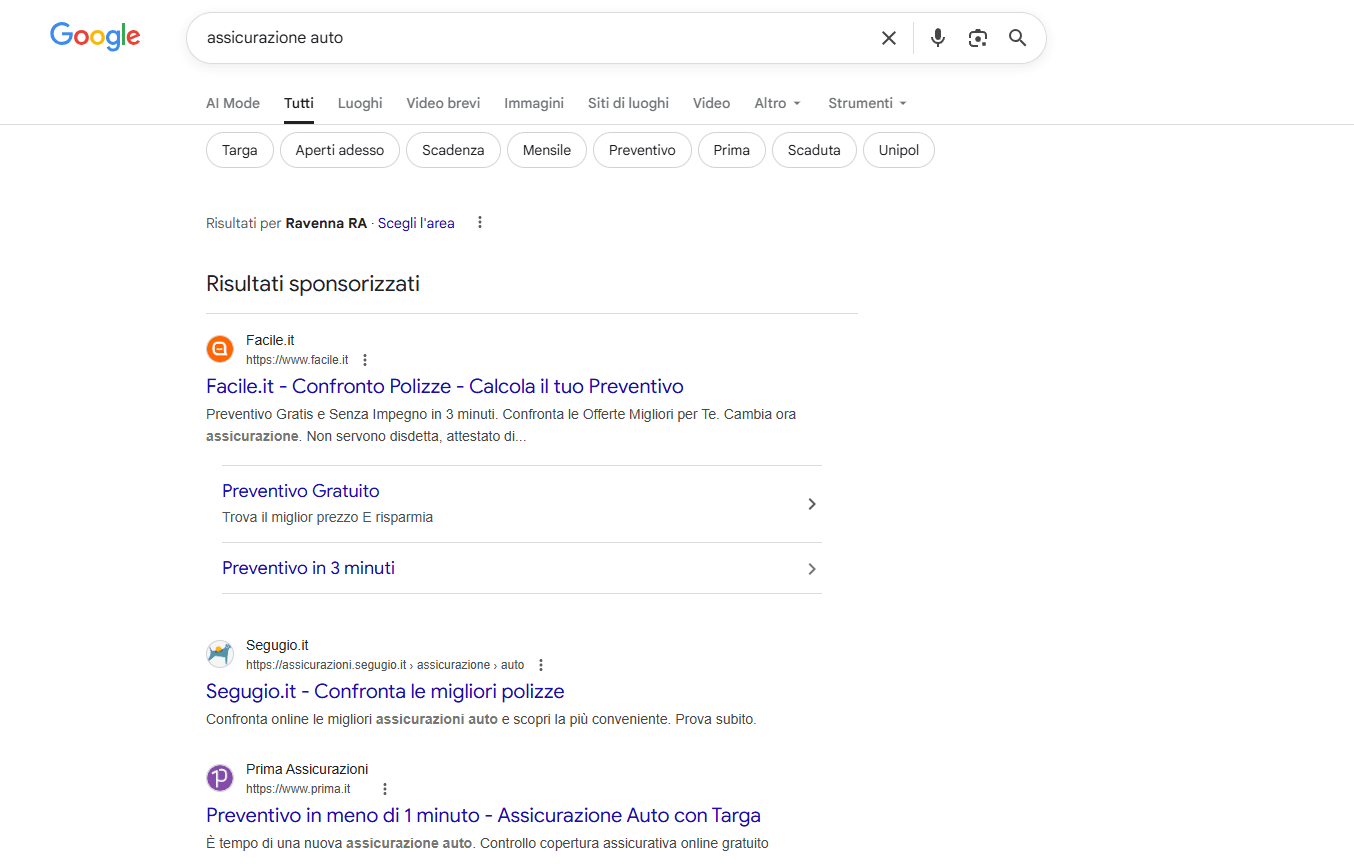Select the Tutti tab
The image size is (1354, 867).
299,103
